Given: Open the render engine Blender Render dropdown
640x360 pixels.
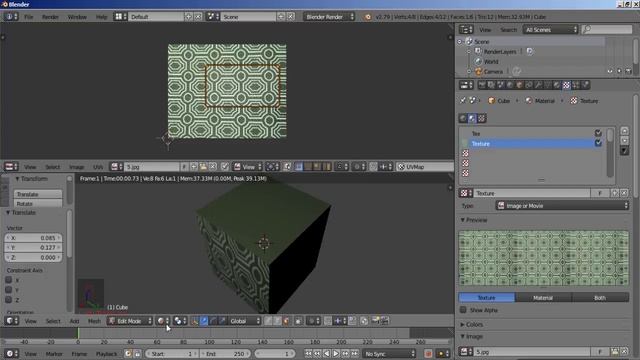Looking at the screenshot, I should click(329, 17).
